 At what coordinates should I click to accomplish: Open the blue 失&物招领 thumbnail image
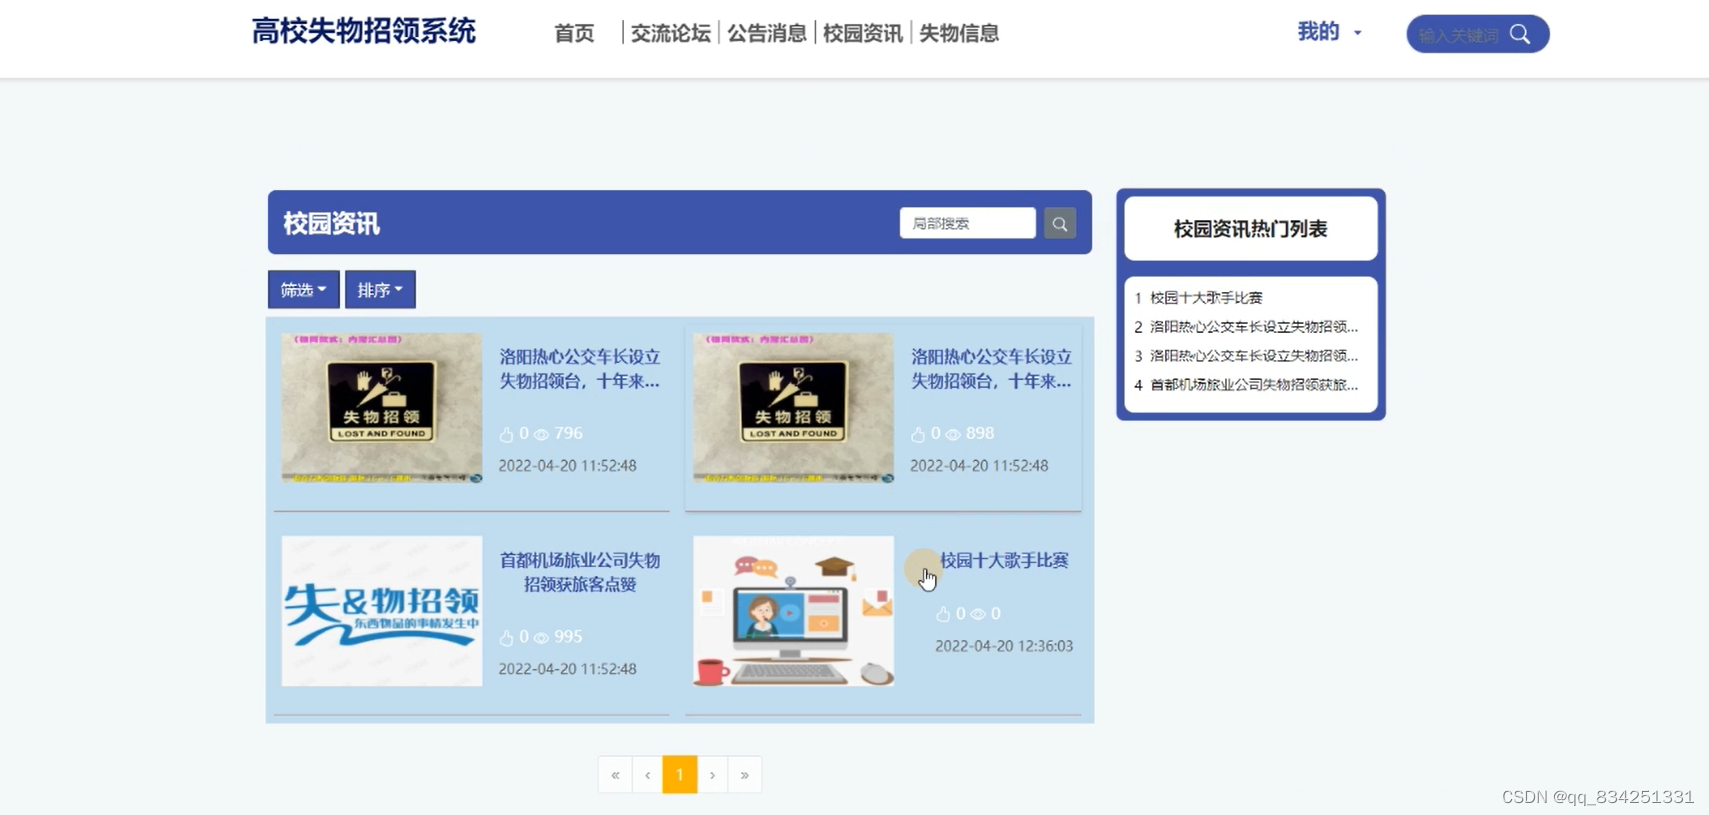click(382, 611)
